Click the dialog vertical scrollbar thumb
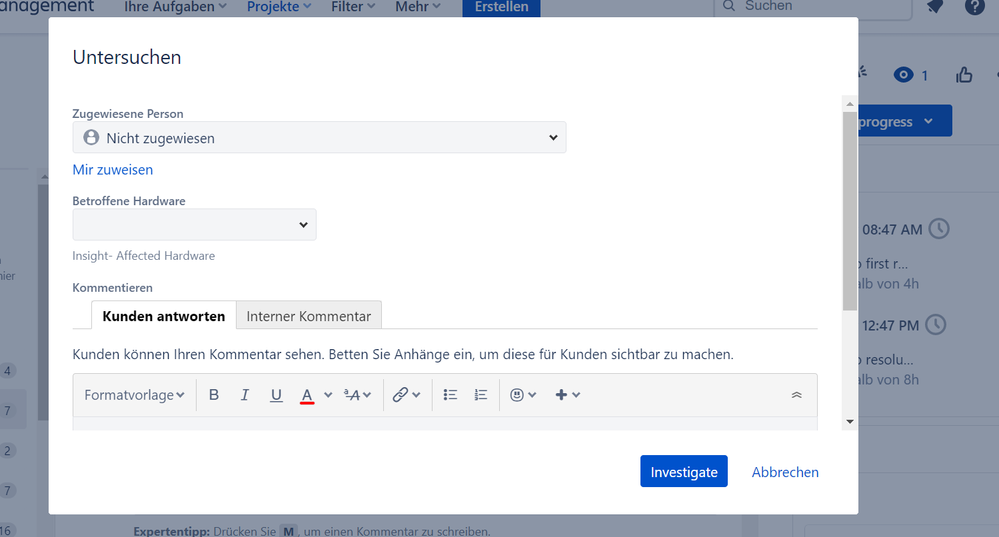Screen dimensions: 999x537 click(850, 211)
